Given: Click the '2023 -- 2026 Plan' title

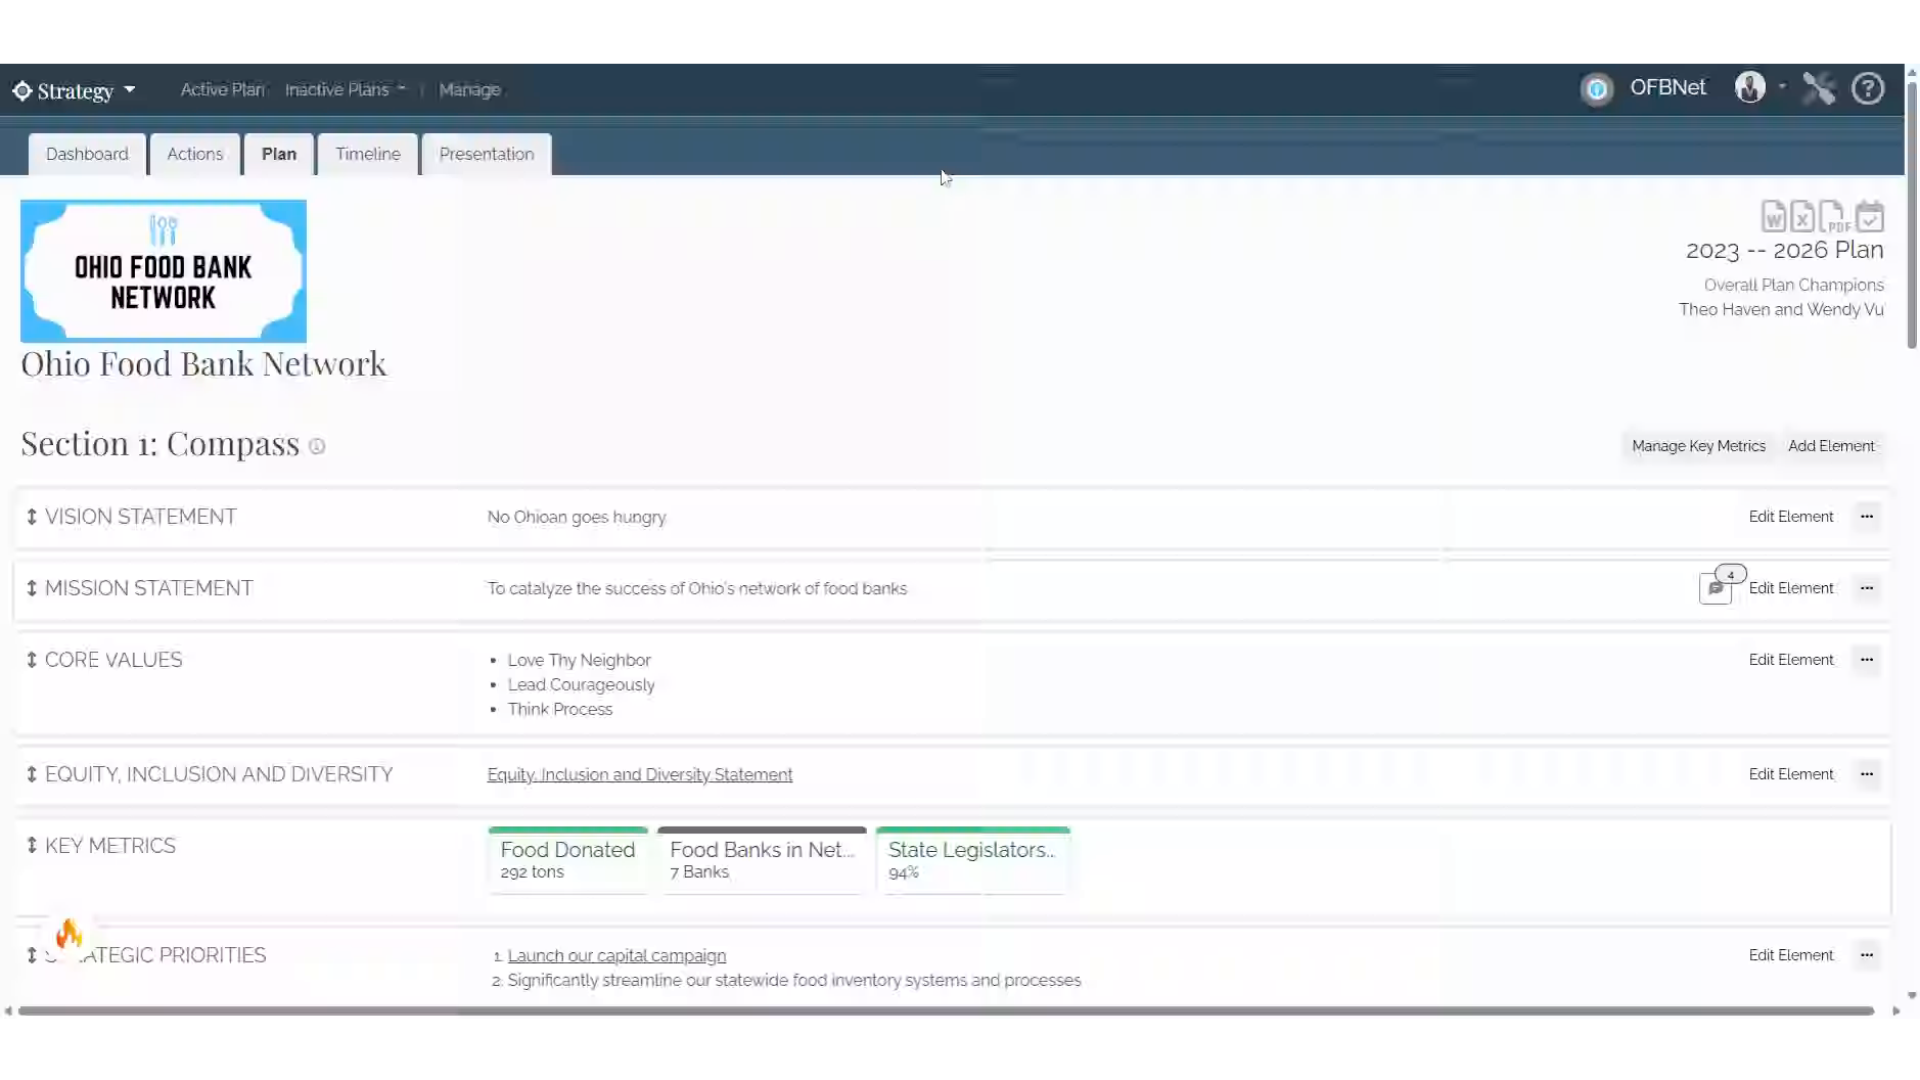Looking at the screenshot, I should tap(1785, 250).
